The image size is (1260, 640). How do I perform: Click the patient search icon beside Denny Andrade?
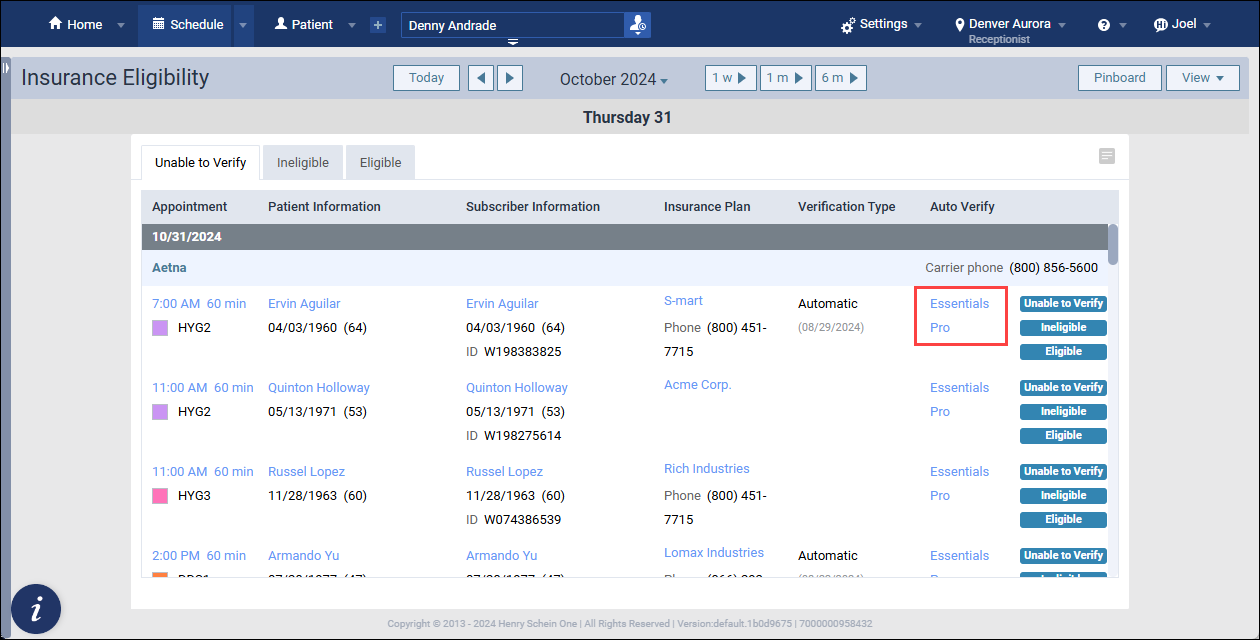637,25
